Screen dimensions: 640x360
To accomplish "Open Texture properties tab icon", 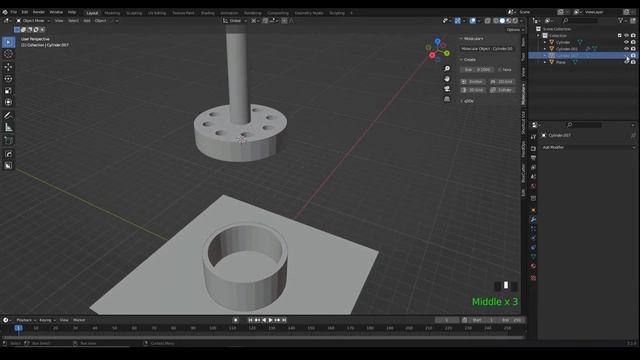I will 533,278.
